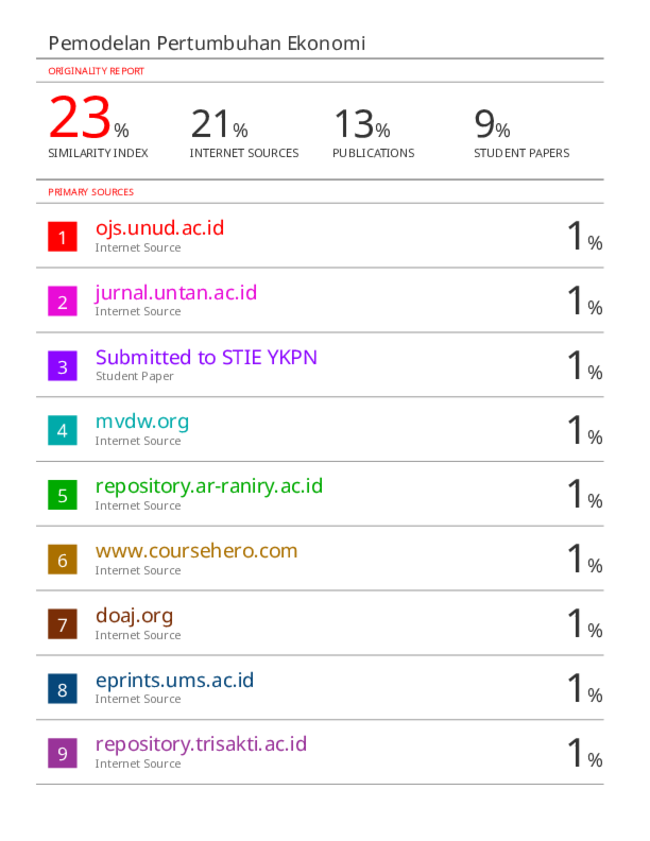Select the dark blue number 8 badge
The width and height of the screenshot is (650, 841).
62,689
